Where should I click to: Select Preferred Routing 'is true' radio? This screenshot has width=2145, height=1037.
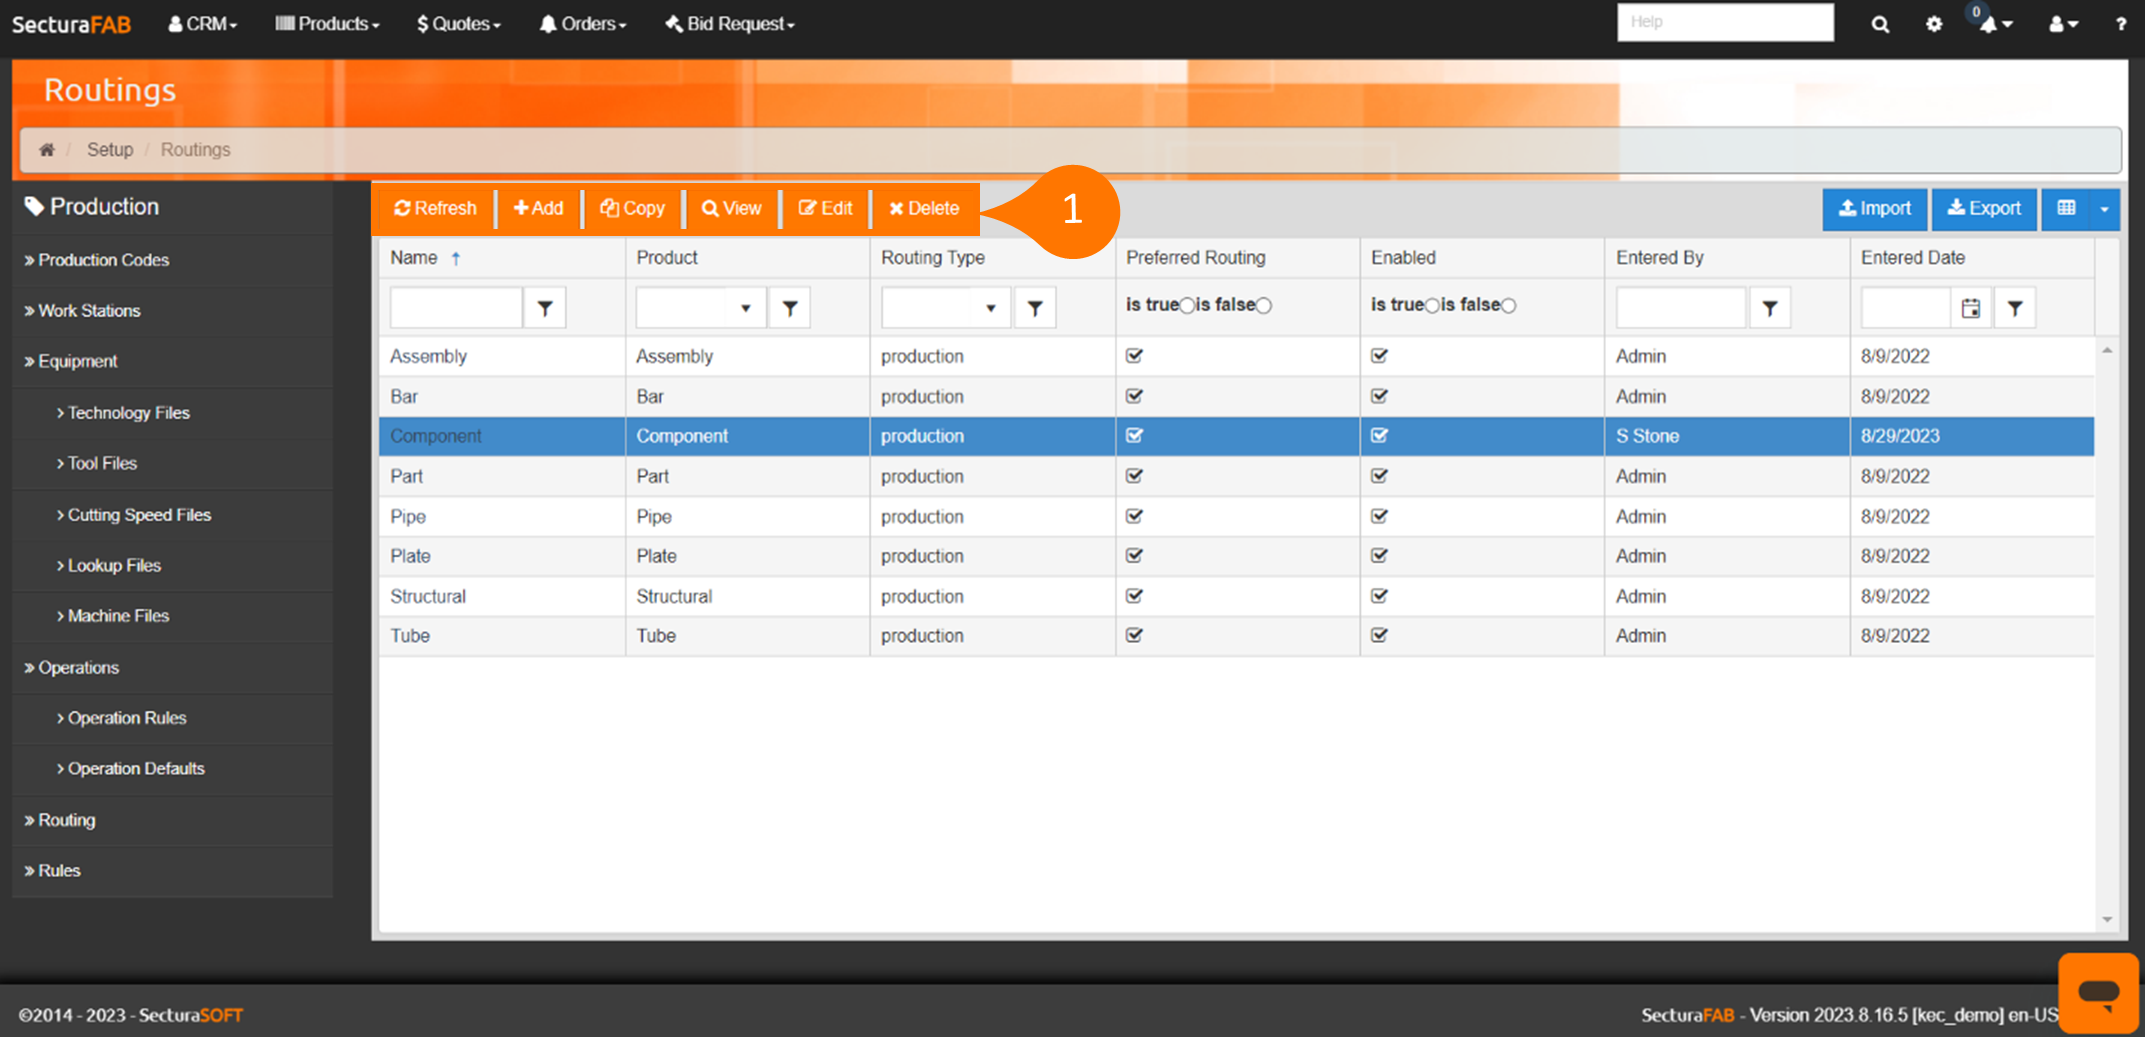pos(1187,306)
